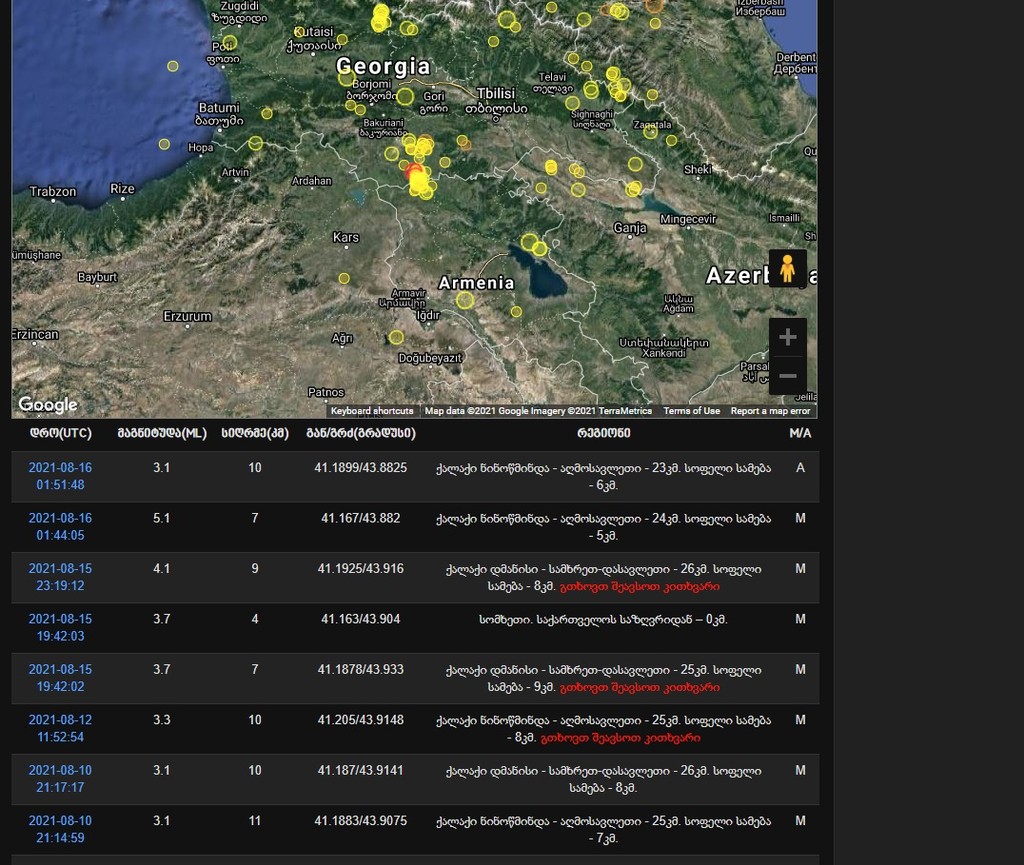The height and width of the screenshot is (865, 1024).
Task: Click the Google logo on the map
Action: tap(47, 405)
